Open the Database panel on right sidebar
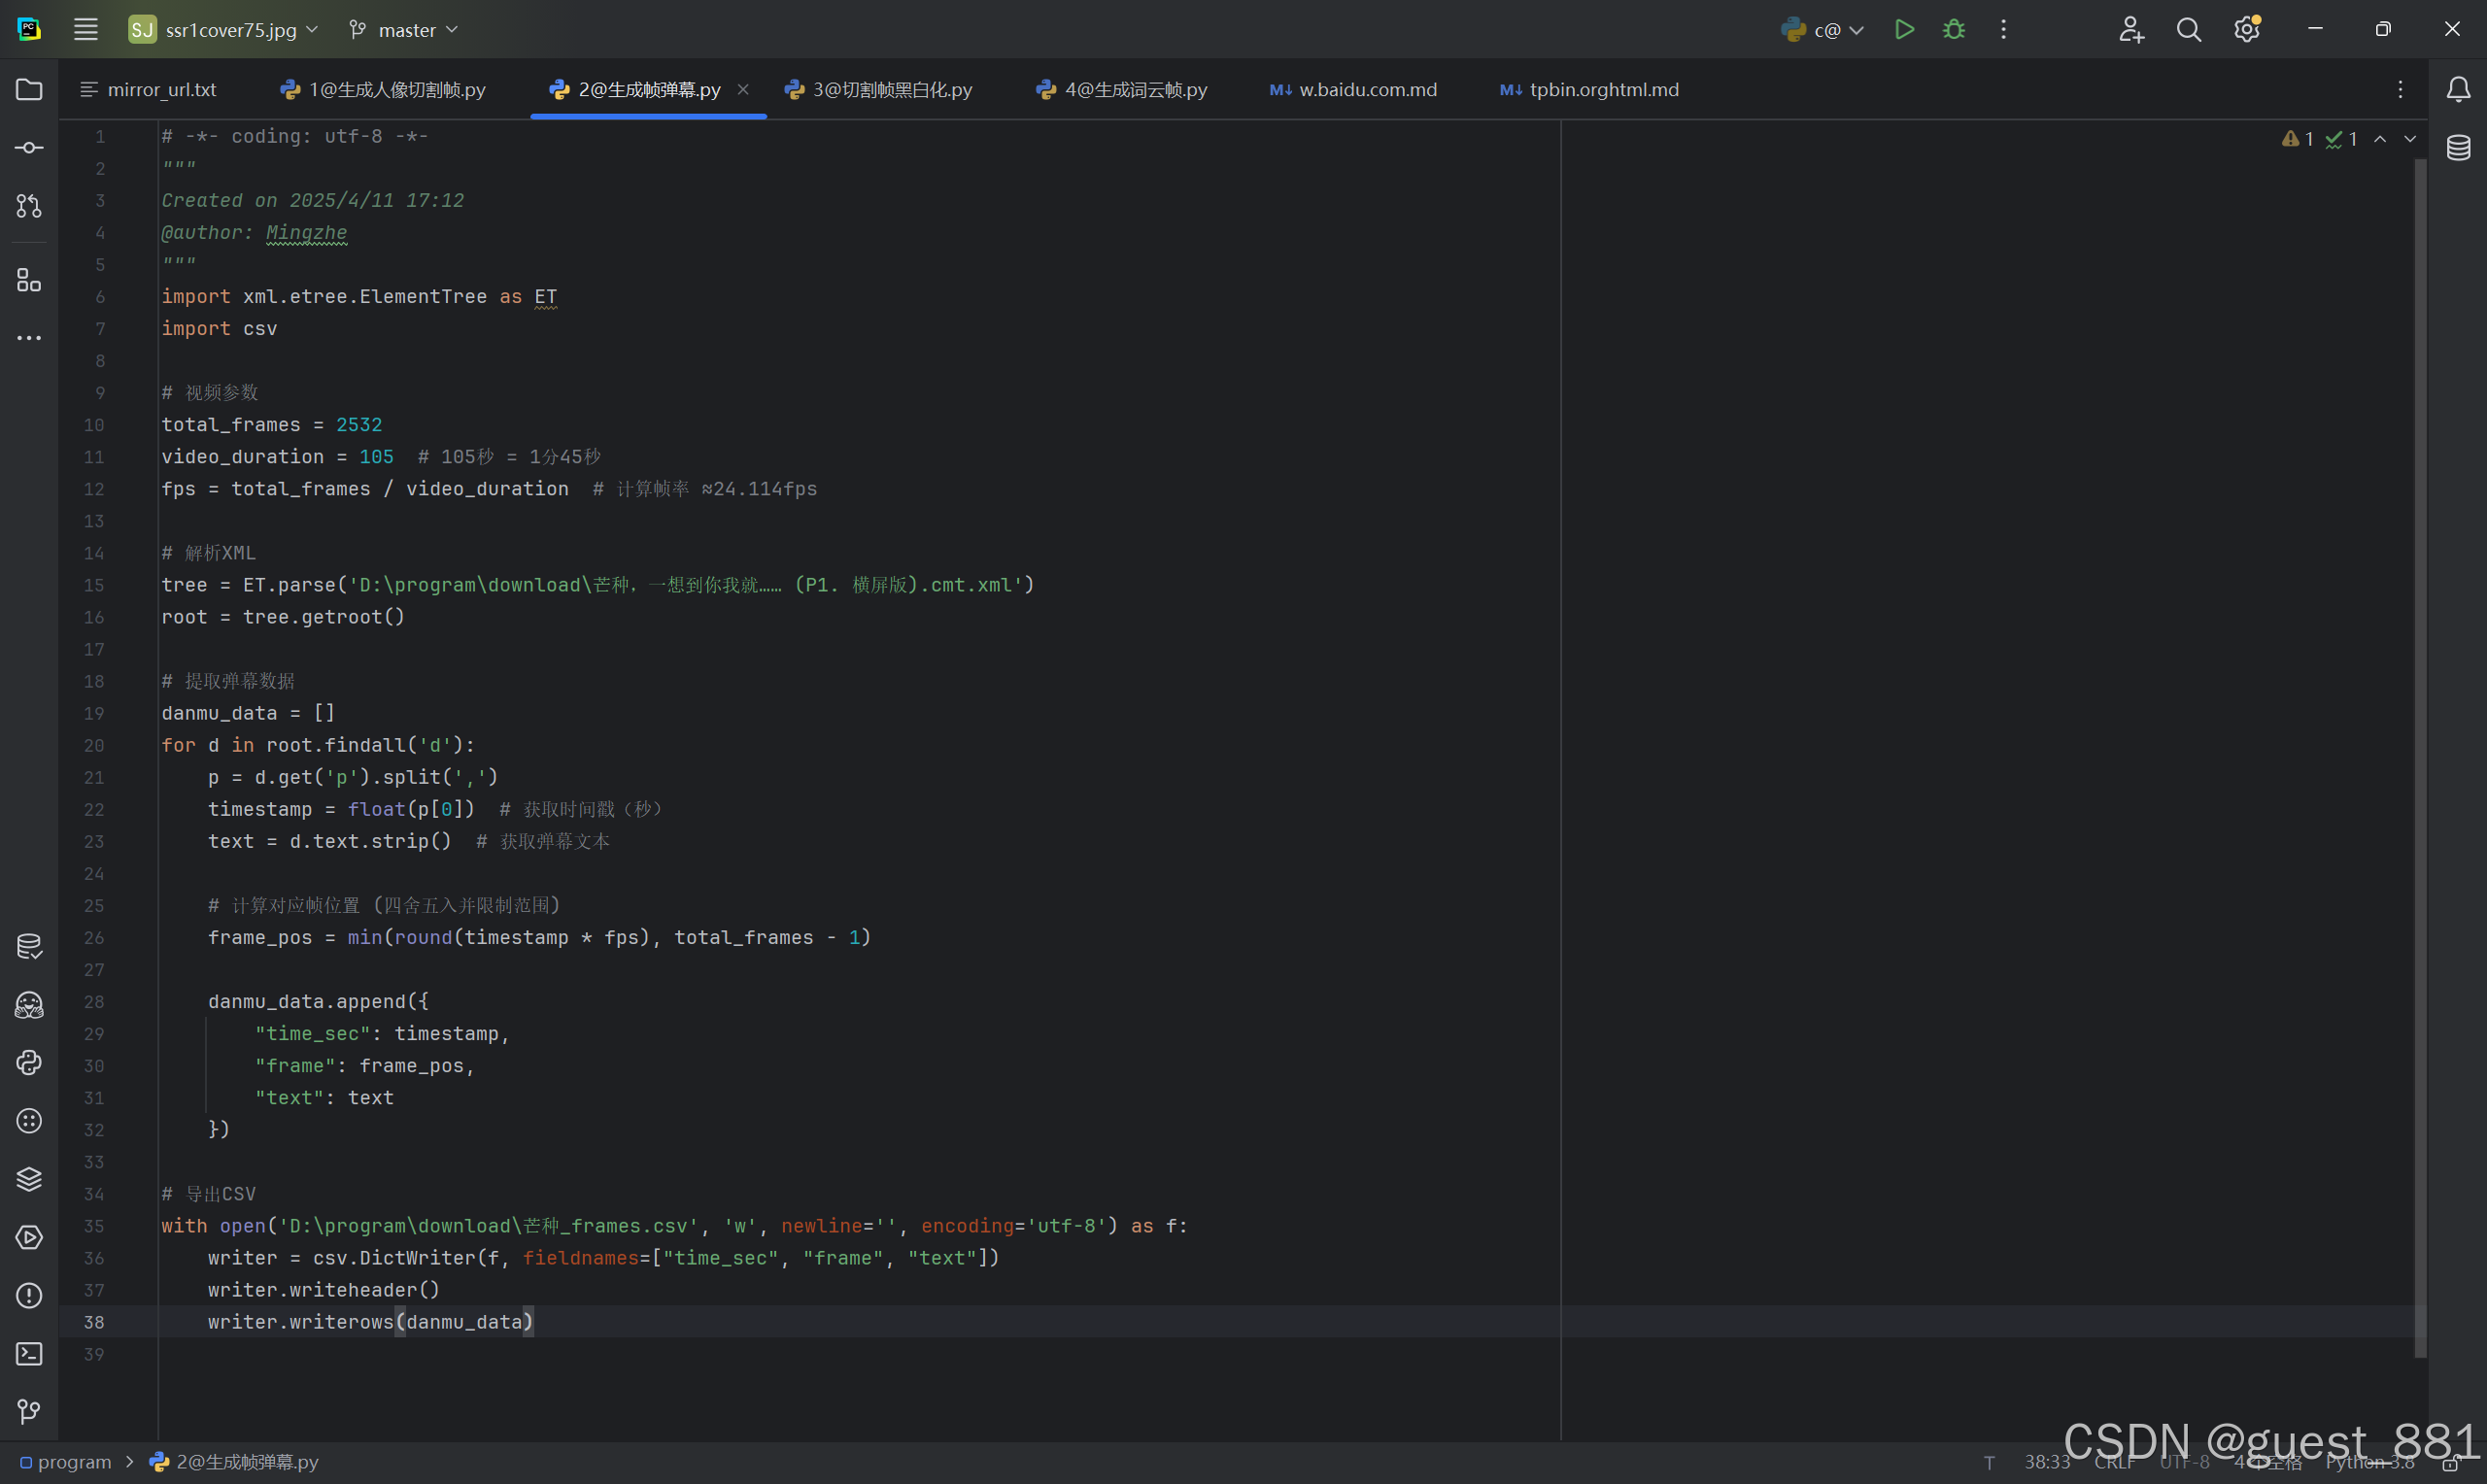2487x1484 pixels. (x=2458, y=148)
